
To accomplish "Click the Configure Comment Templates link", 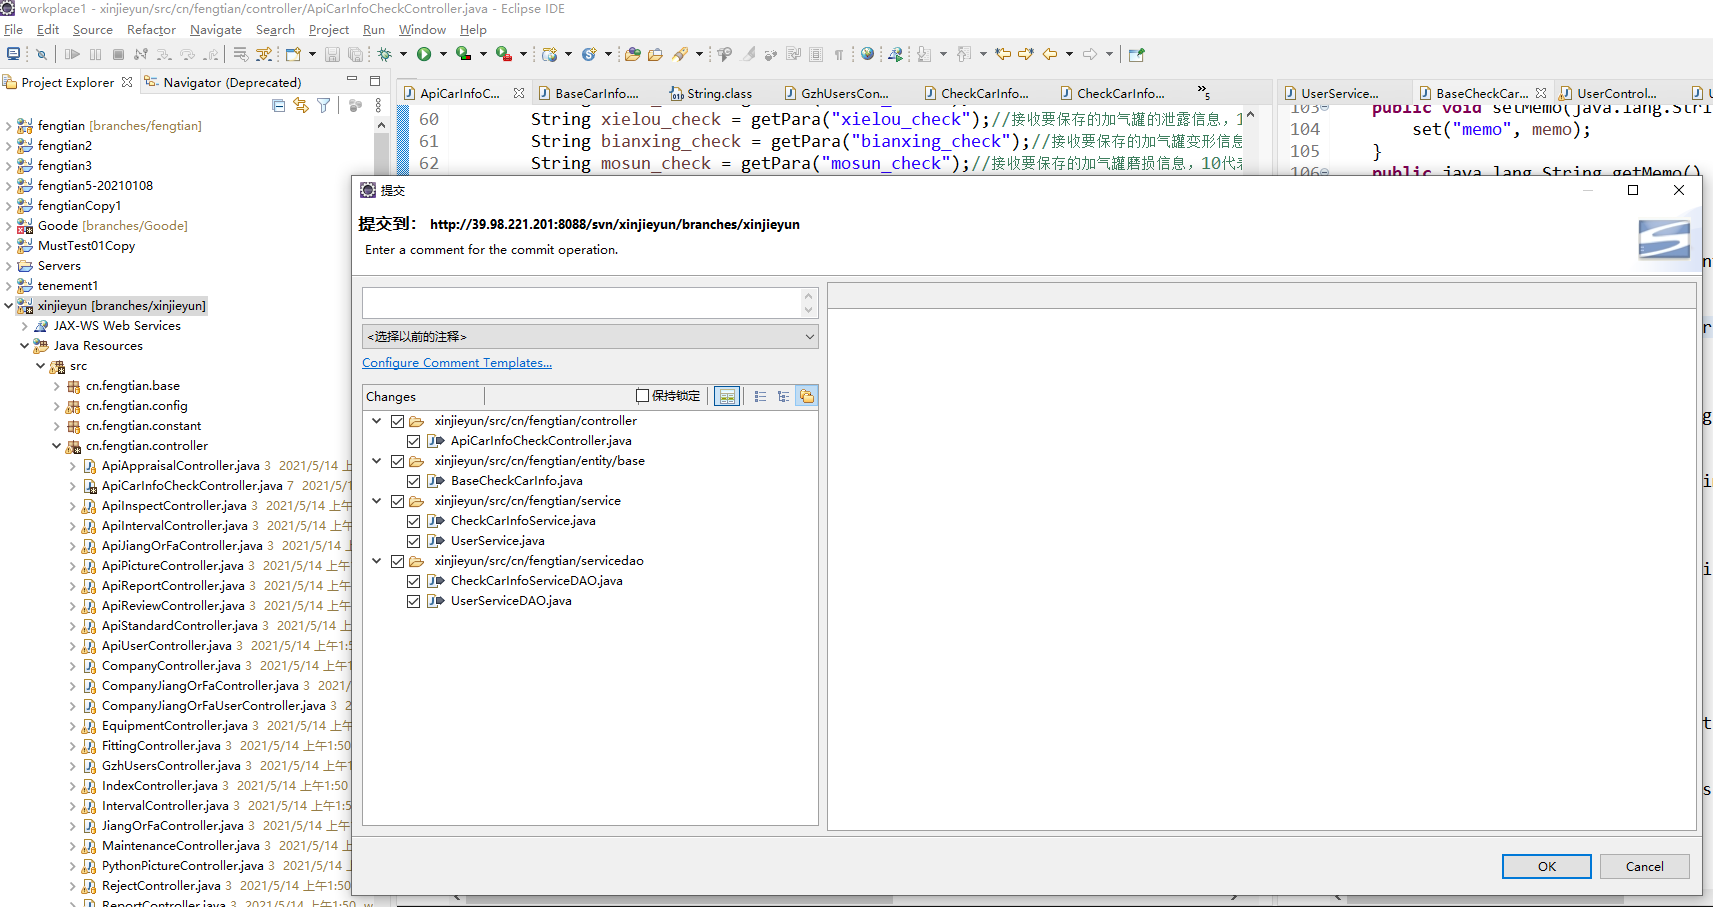I will pyautogui.click(x=457, y=363).
